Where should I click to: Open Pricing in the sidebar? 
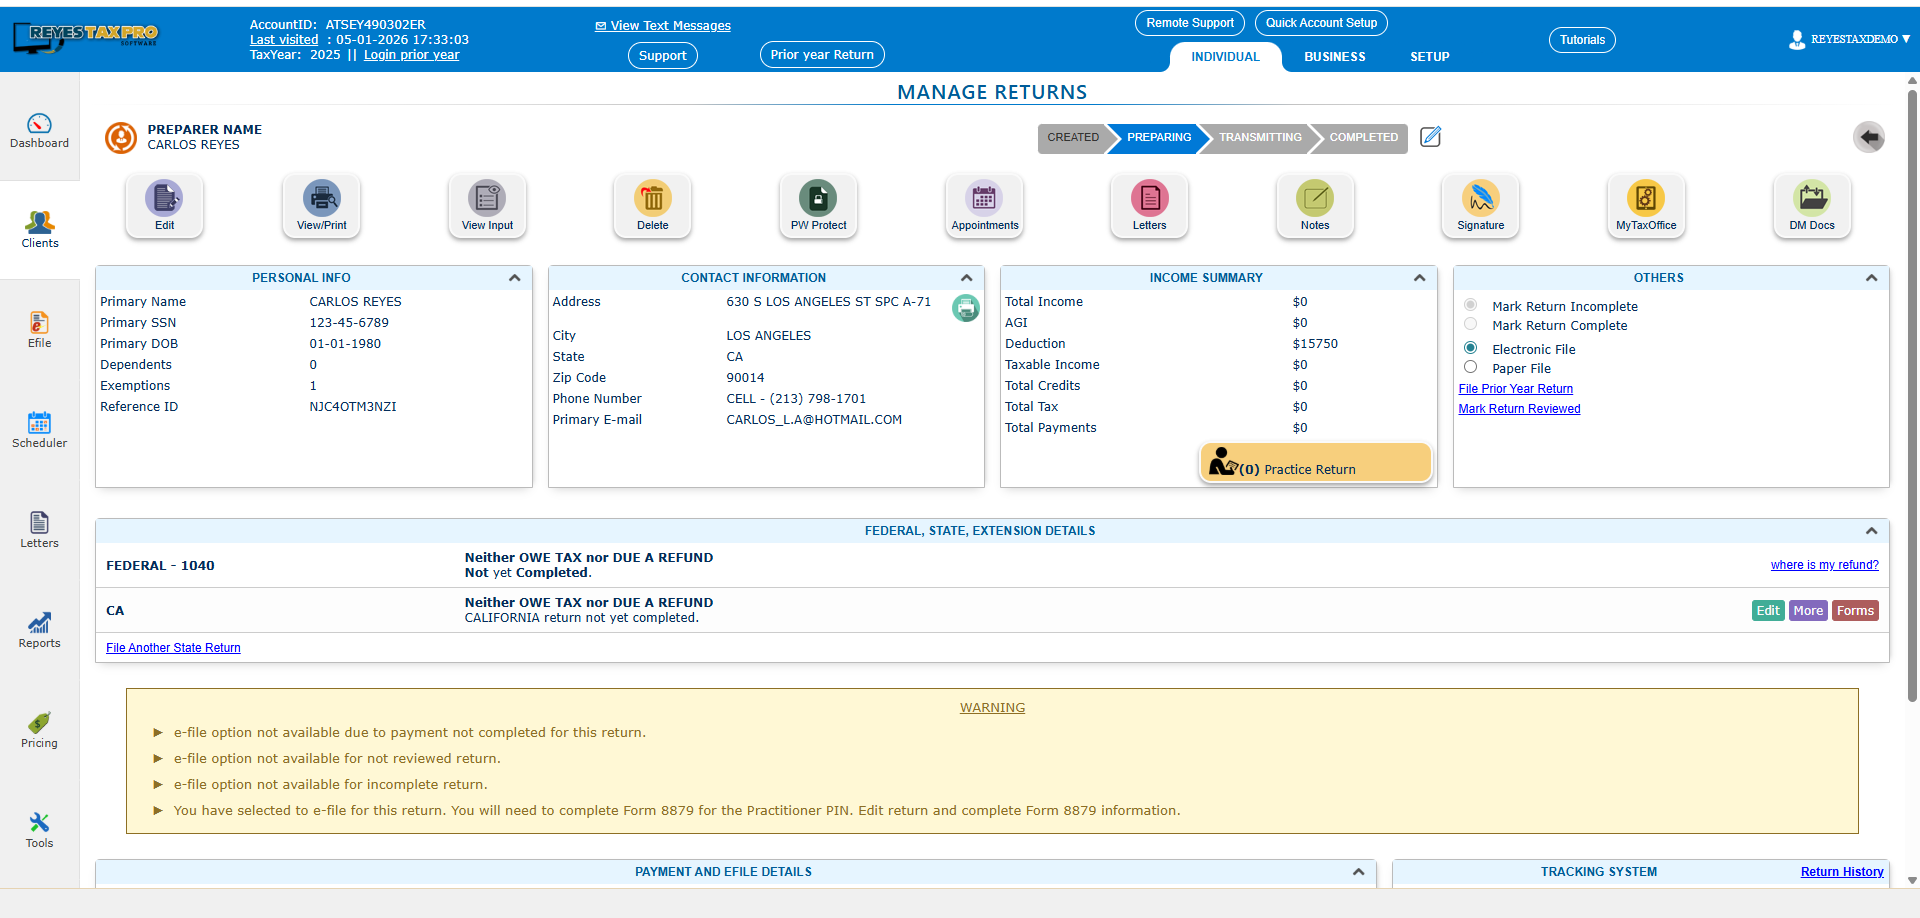[x=39, y=730]
